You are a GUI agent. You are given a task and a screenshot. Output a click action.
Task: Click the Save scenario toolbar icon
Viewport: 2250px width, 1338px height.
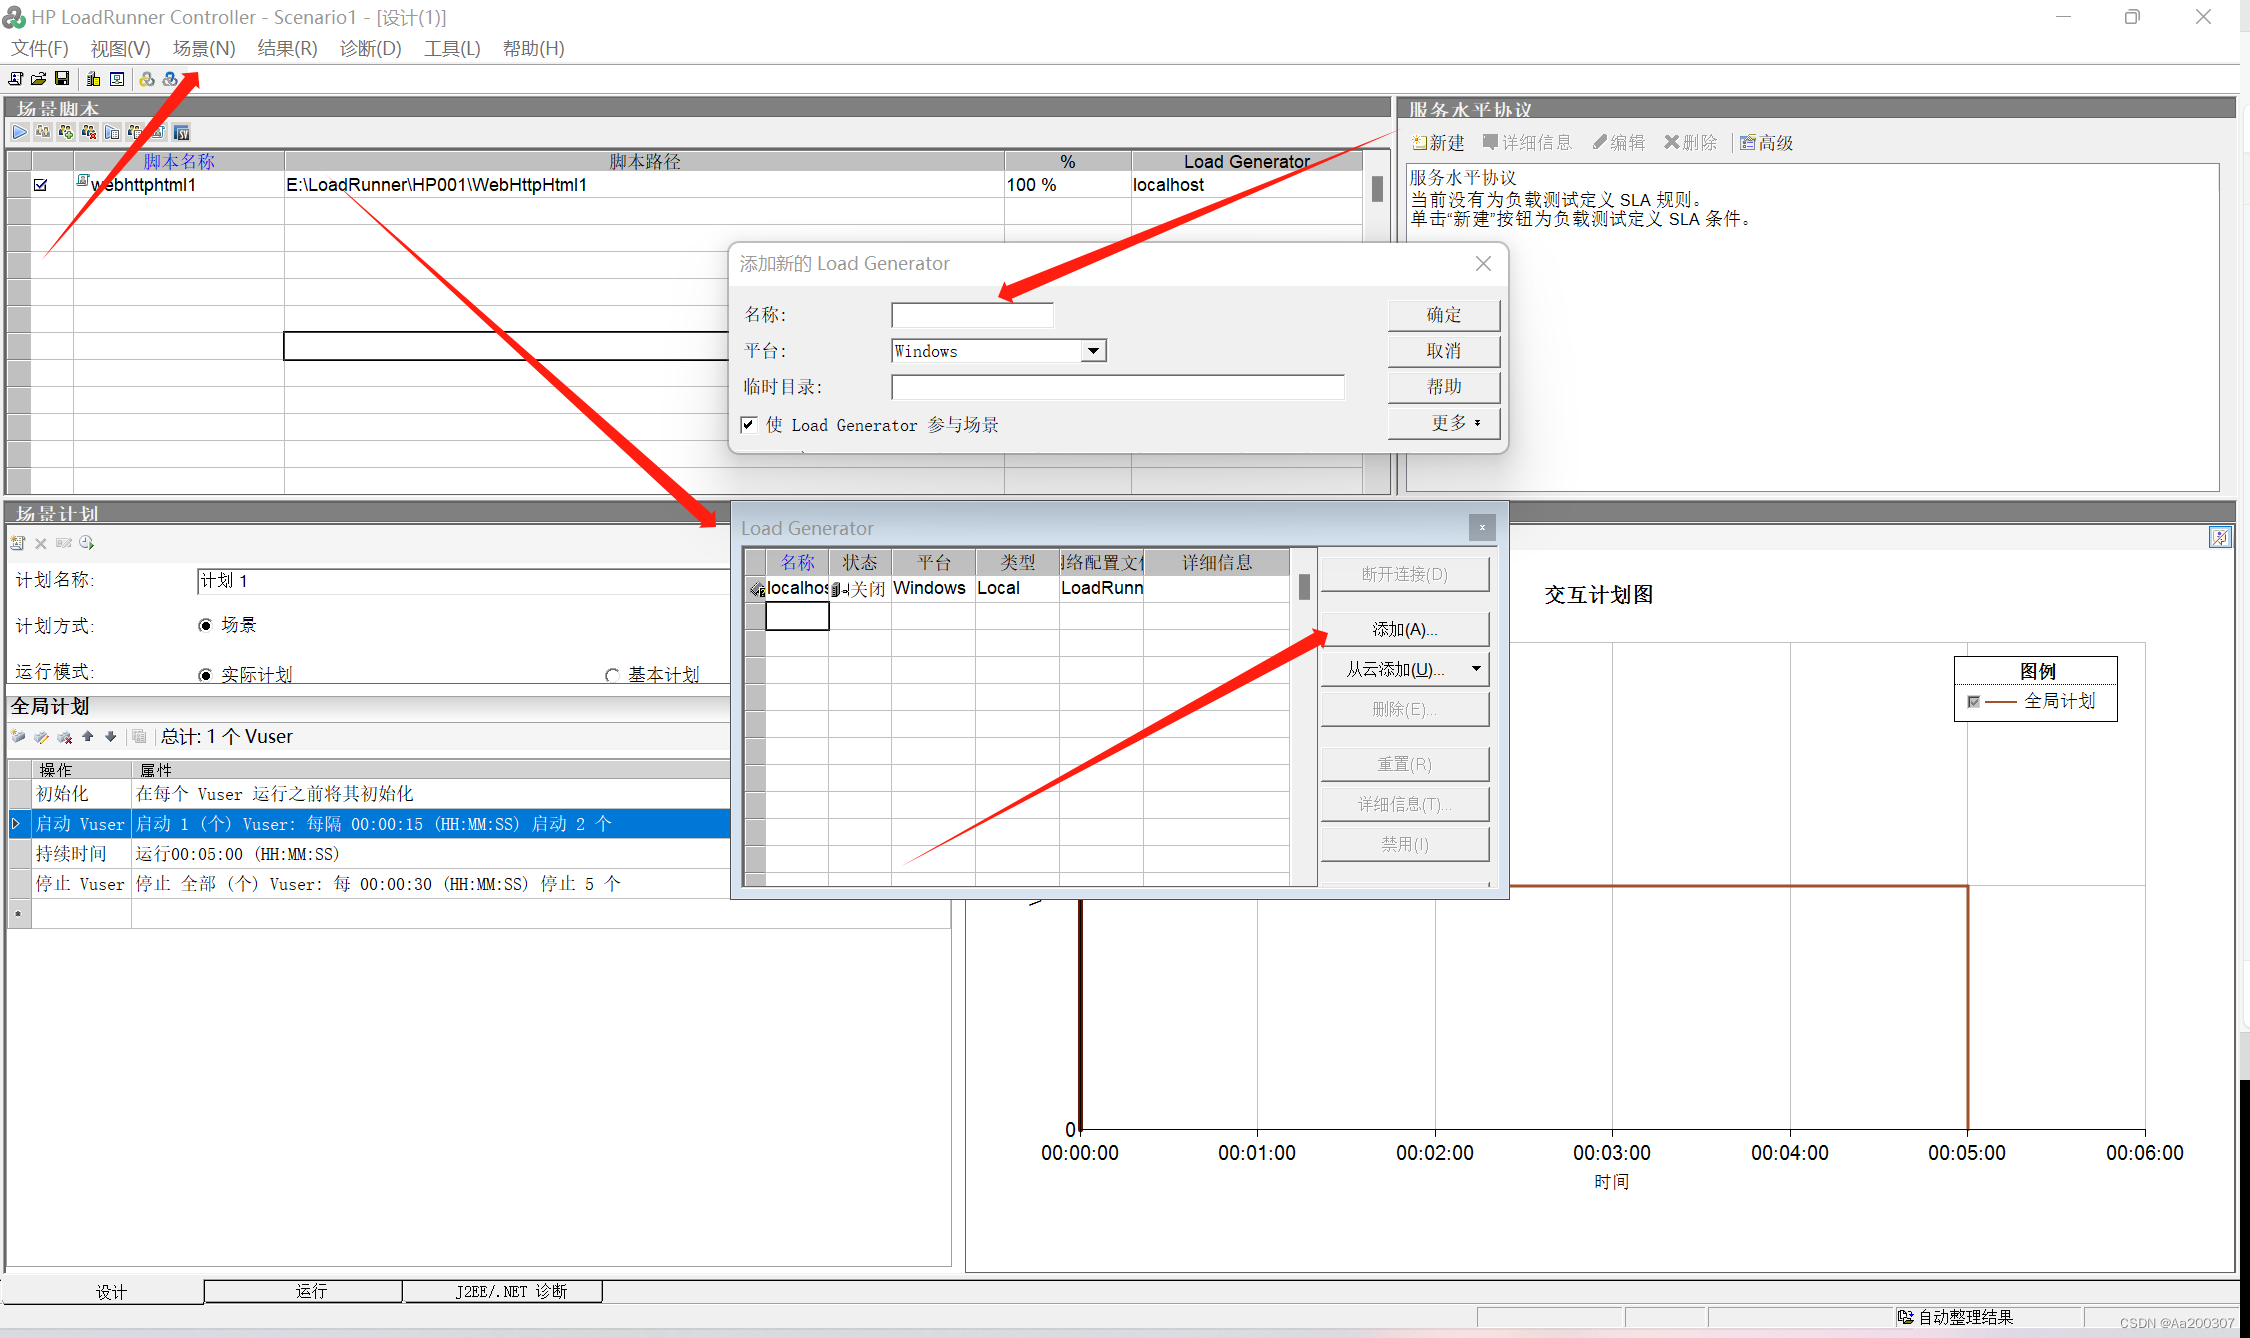point(62,79)
